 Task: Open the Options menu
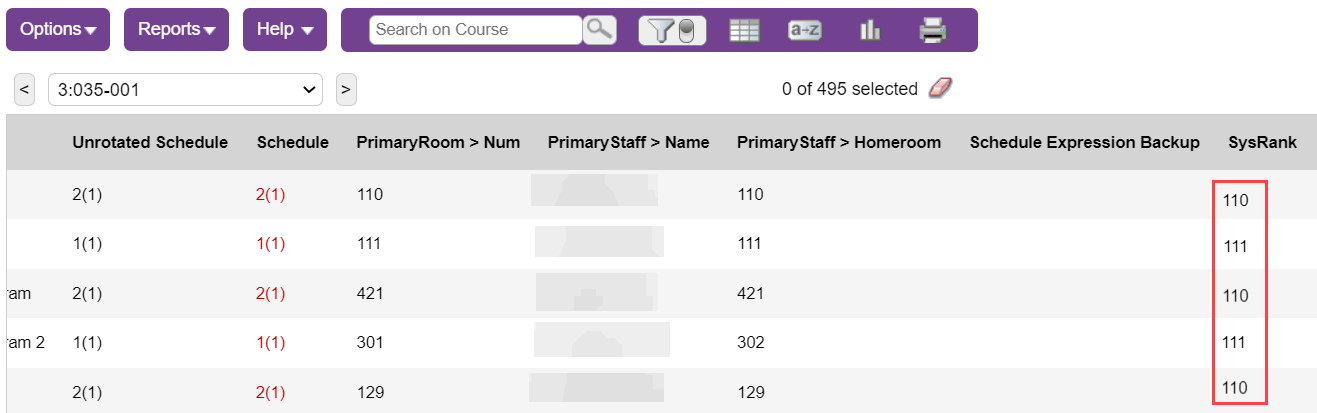point(58,29)
